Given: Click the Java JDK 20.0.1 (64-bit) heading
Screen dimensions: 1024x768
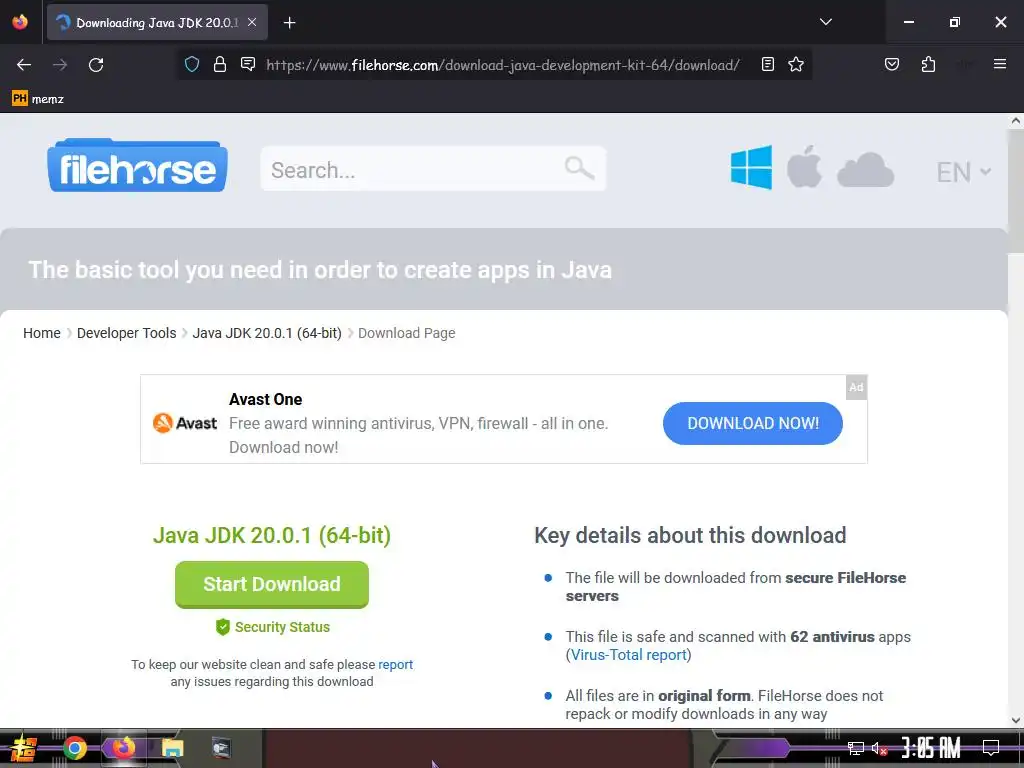Looking at the screenshot, I should 272,536.
